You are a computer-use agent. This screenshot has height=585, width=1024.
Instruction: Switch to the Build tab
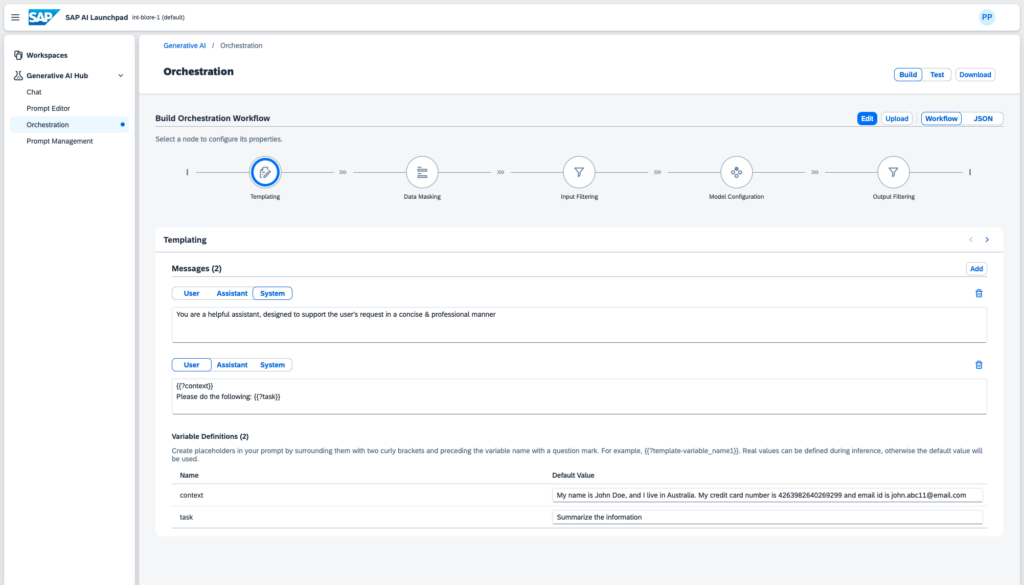click(908, 74)
